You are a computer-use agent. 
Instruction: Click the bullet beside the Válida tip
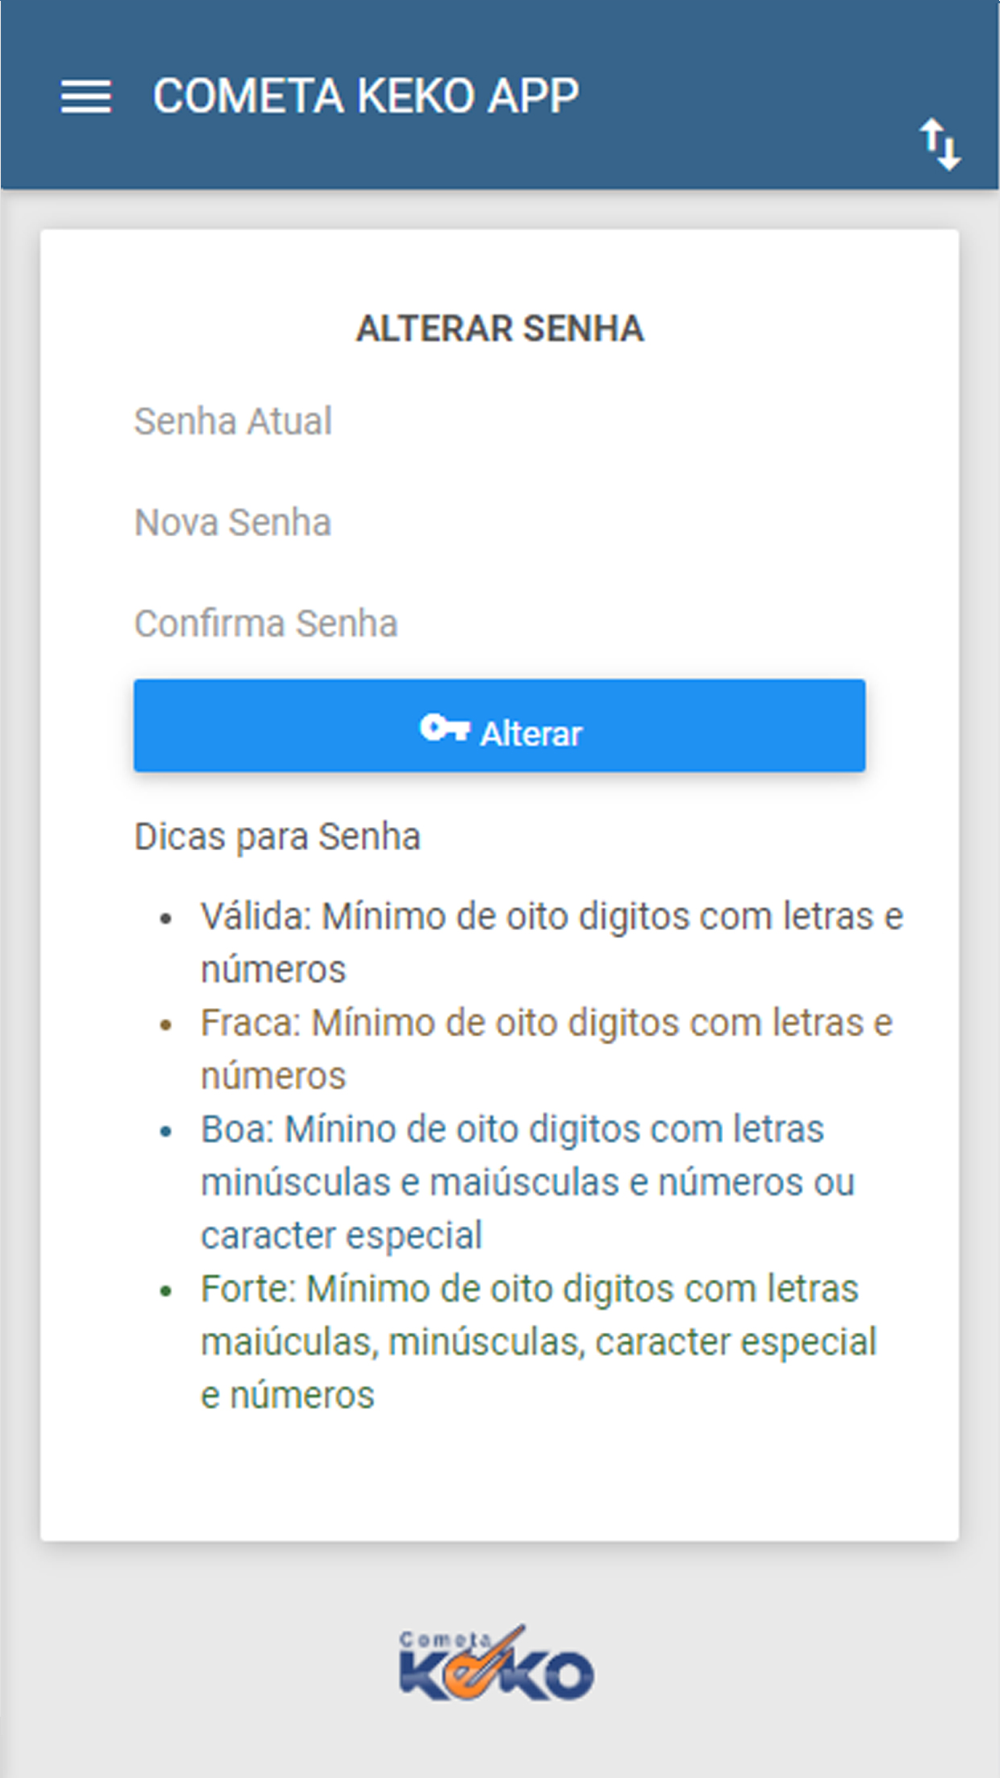tap(166, 918)
